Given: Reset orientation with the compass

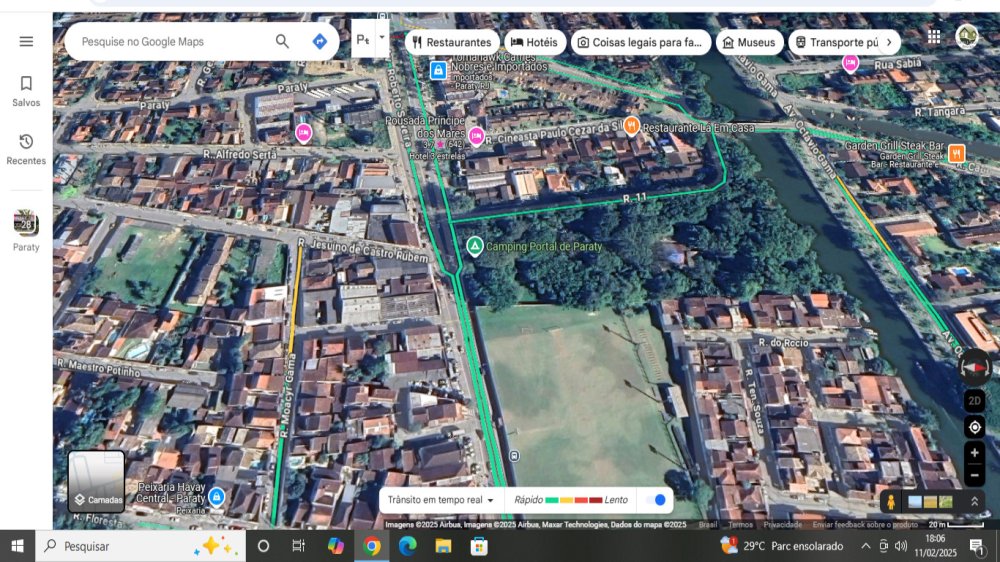Looking at the screenshot, I should point(975,367).
